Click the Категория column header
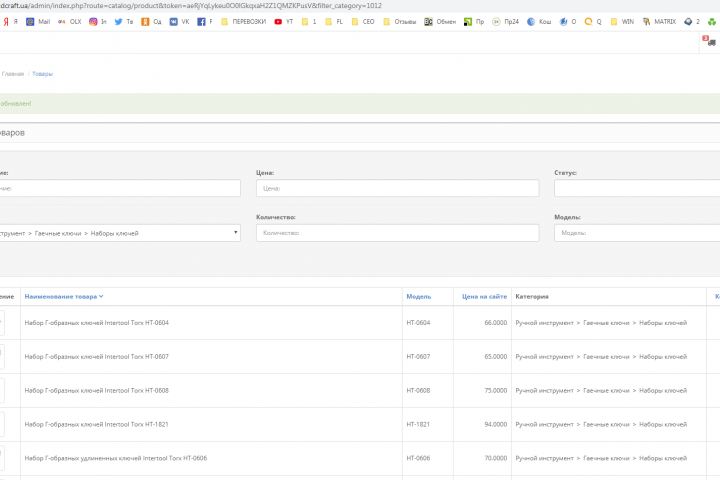 [532, 297]
